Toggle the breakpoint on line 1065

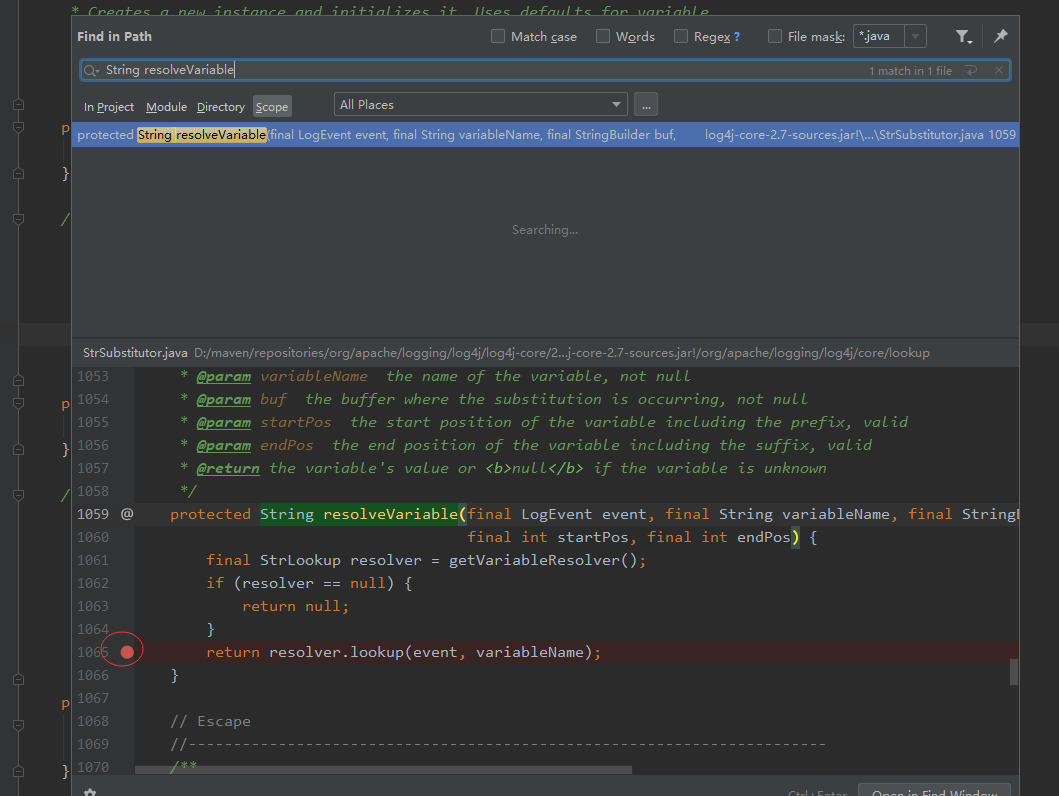pyautogui.click(x=127, y=652)
